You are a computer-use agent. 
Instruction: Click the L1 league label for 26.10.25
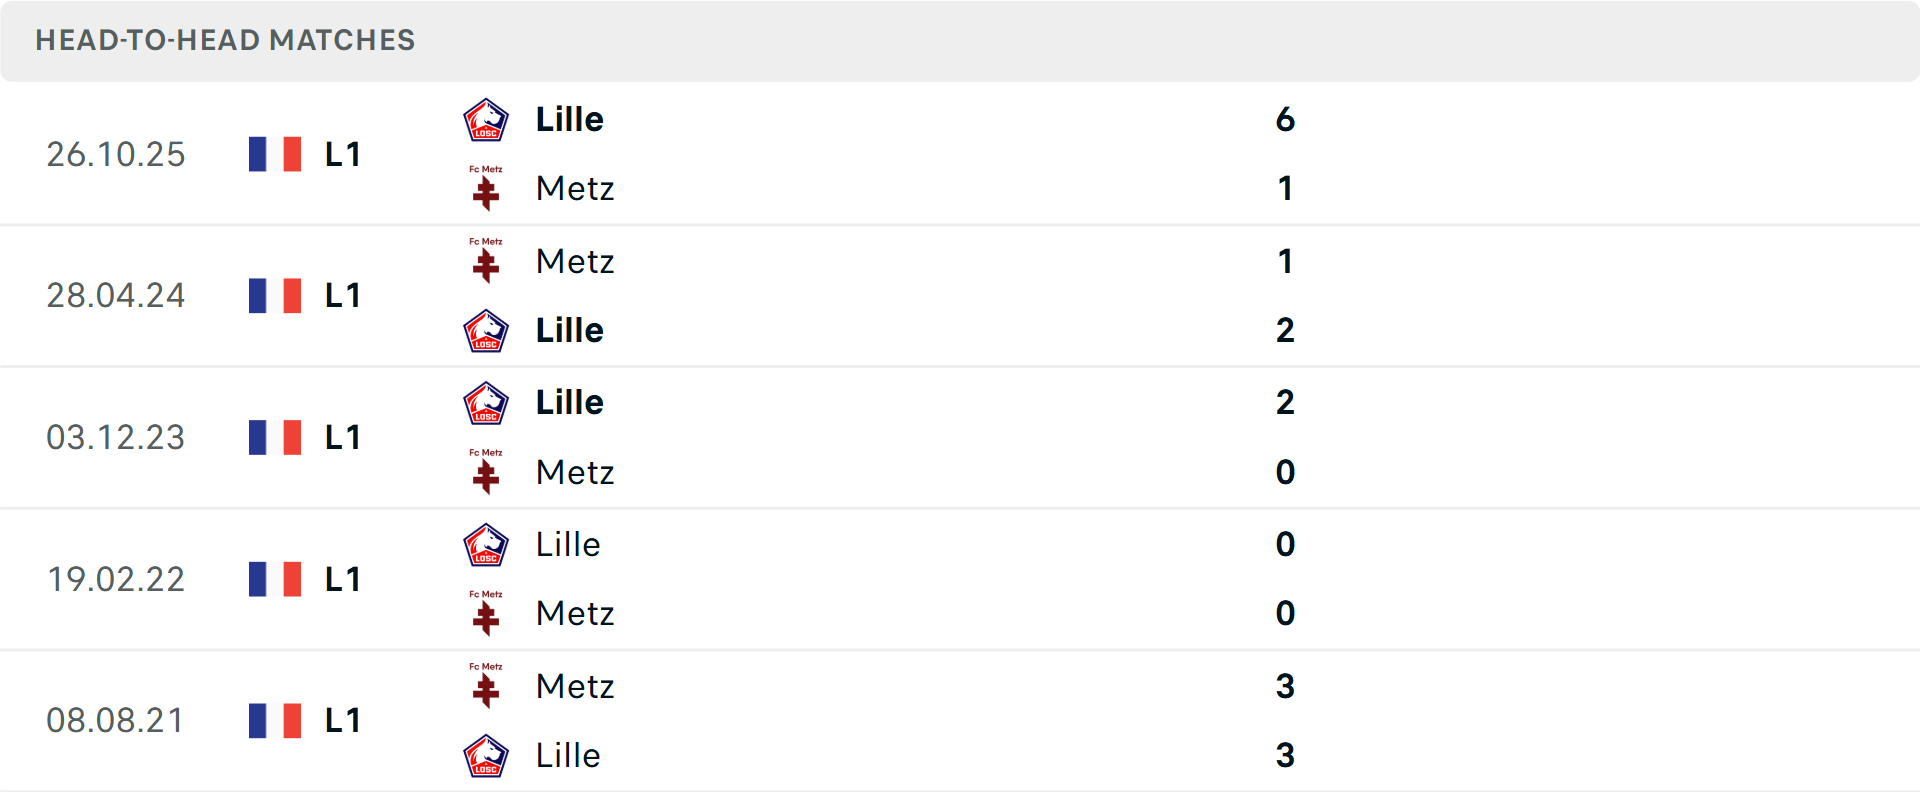click(x=341, y=153)
